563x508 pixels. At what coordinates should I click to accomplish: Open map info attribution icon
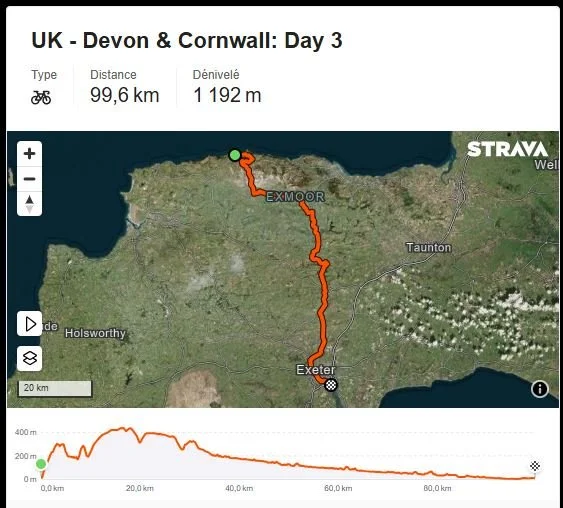pos(540,388)
